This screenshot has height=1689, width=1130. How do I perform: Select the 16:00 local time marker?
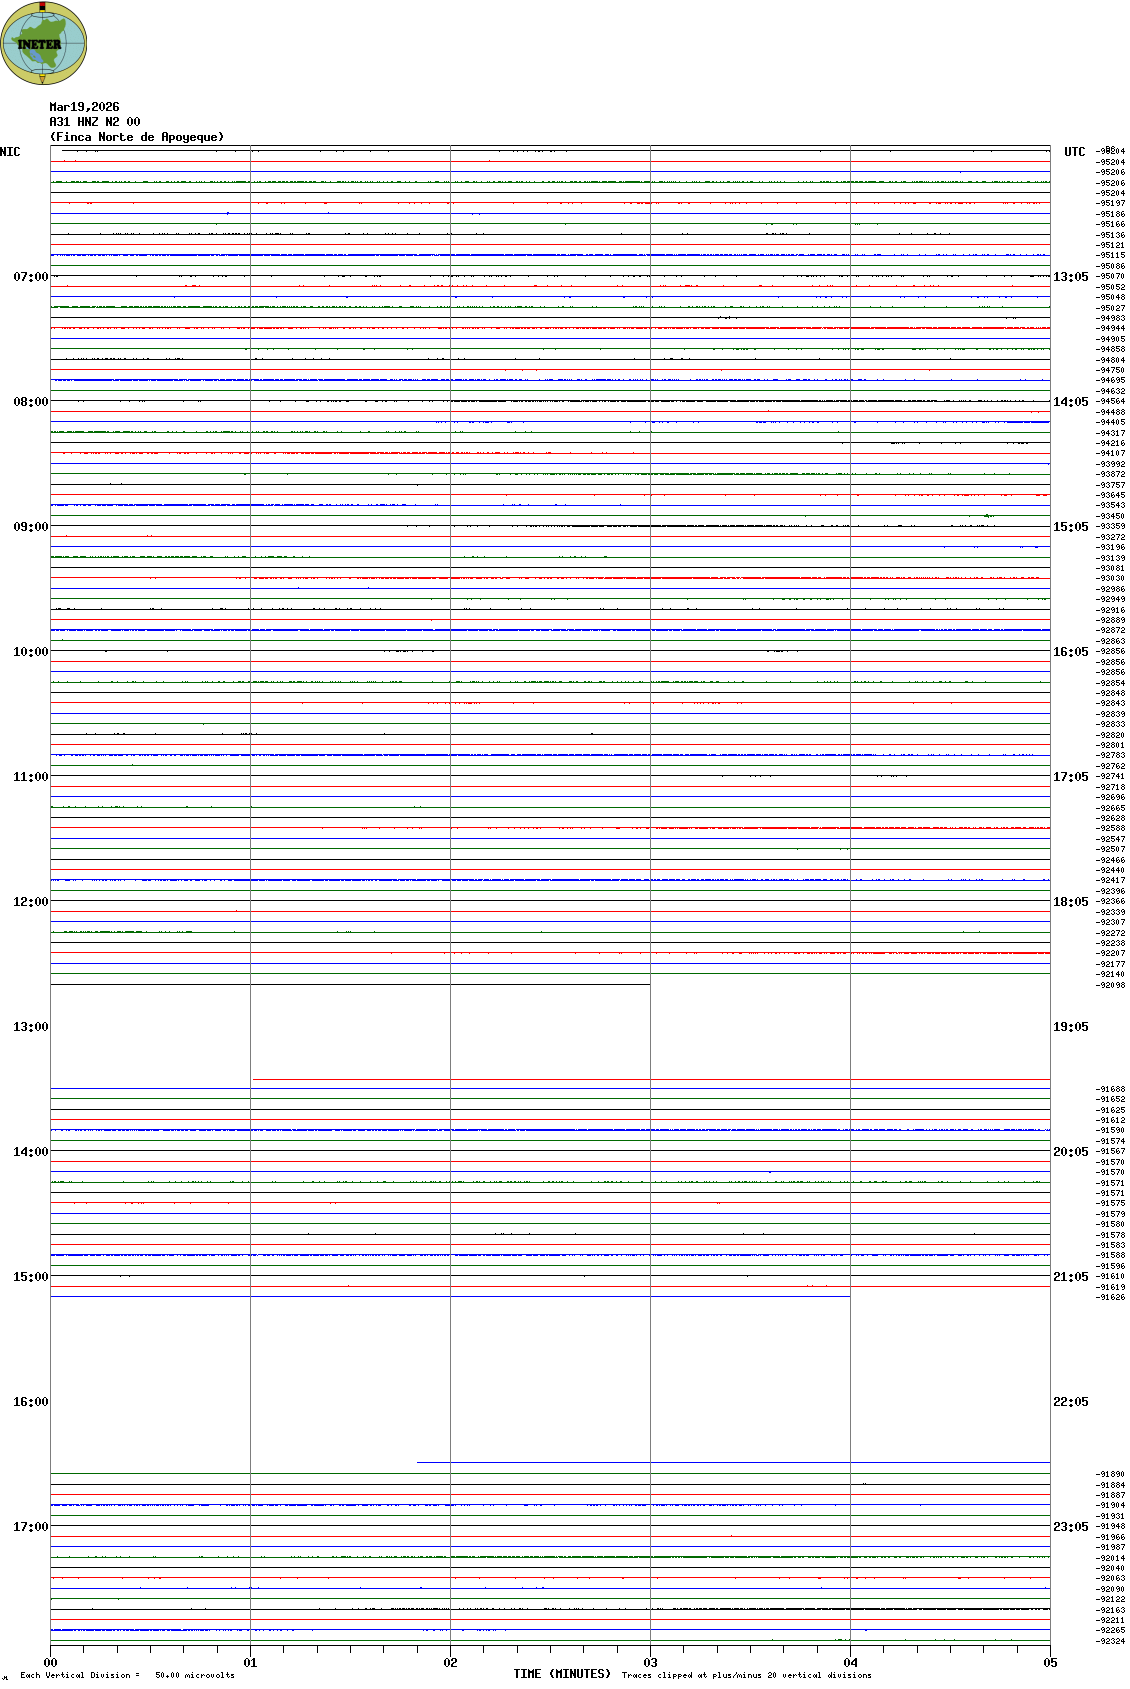(x=30, y=1402)
